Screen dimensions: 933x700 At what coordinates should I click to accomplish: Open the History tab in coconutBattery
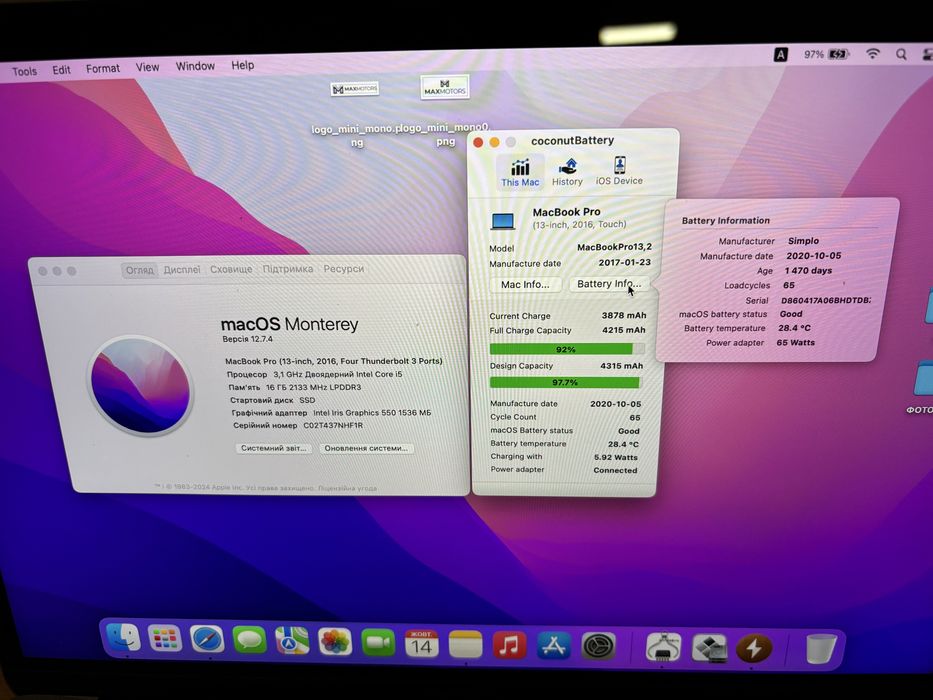567,172
